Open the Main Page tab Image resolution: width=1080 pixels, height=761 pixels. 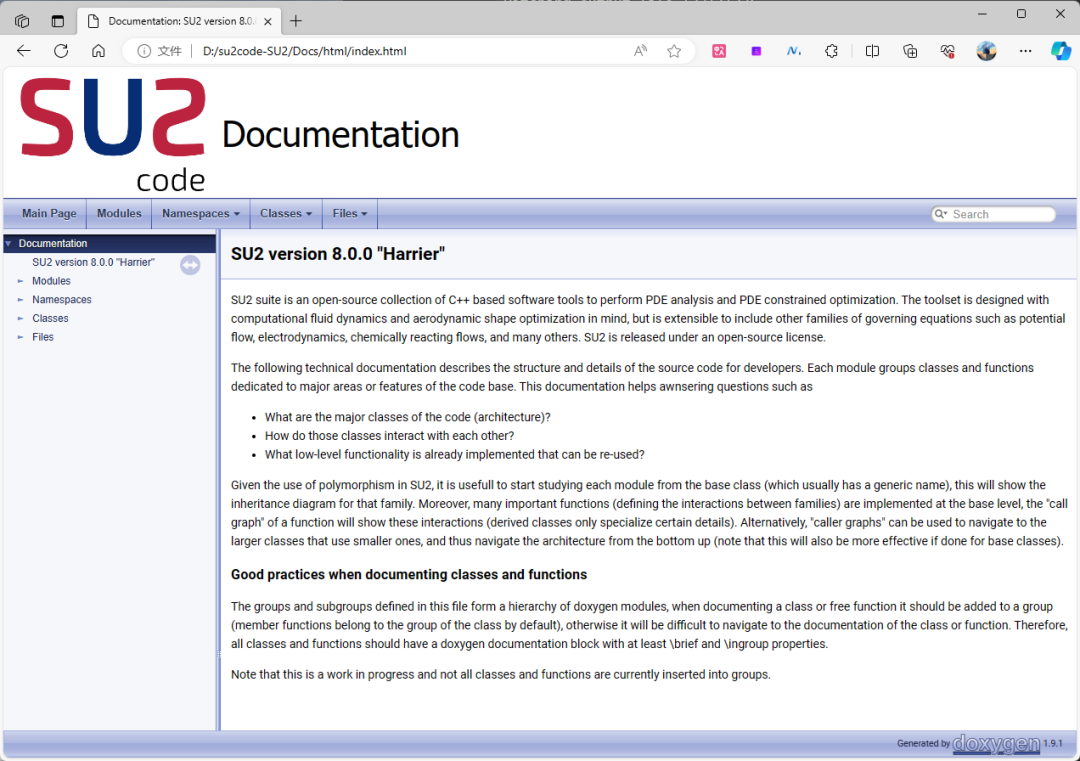click(x=49, y=213)
